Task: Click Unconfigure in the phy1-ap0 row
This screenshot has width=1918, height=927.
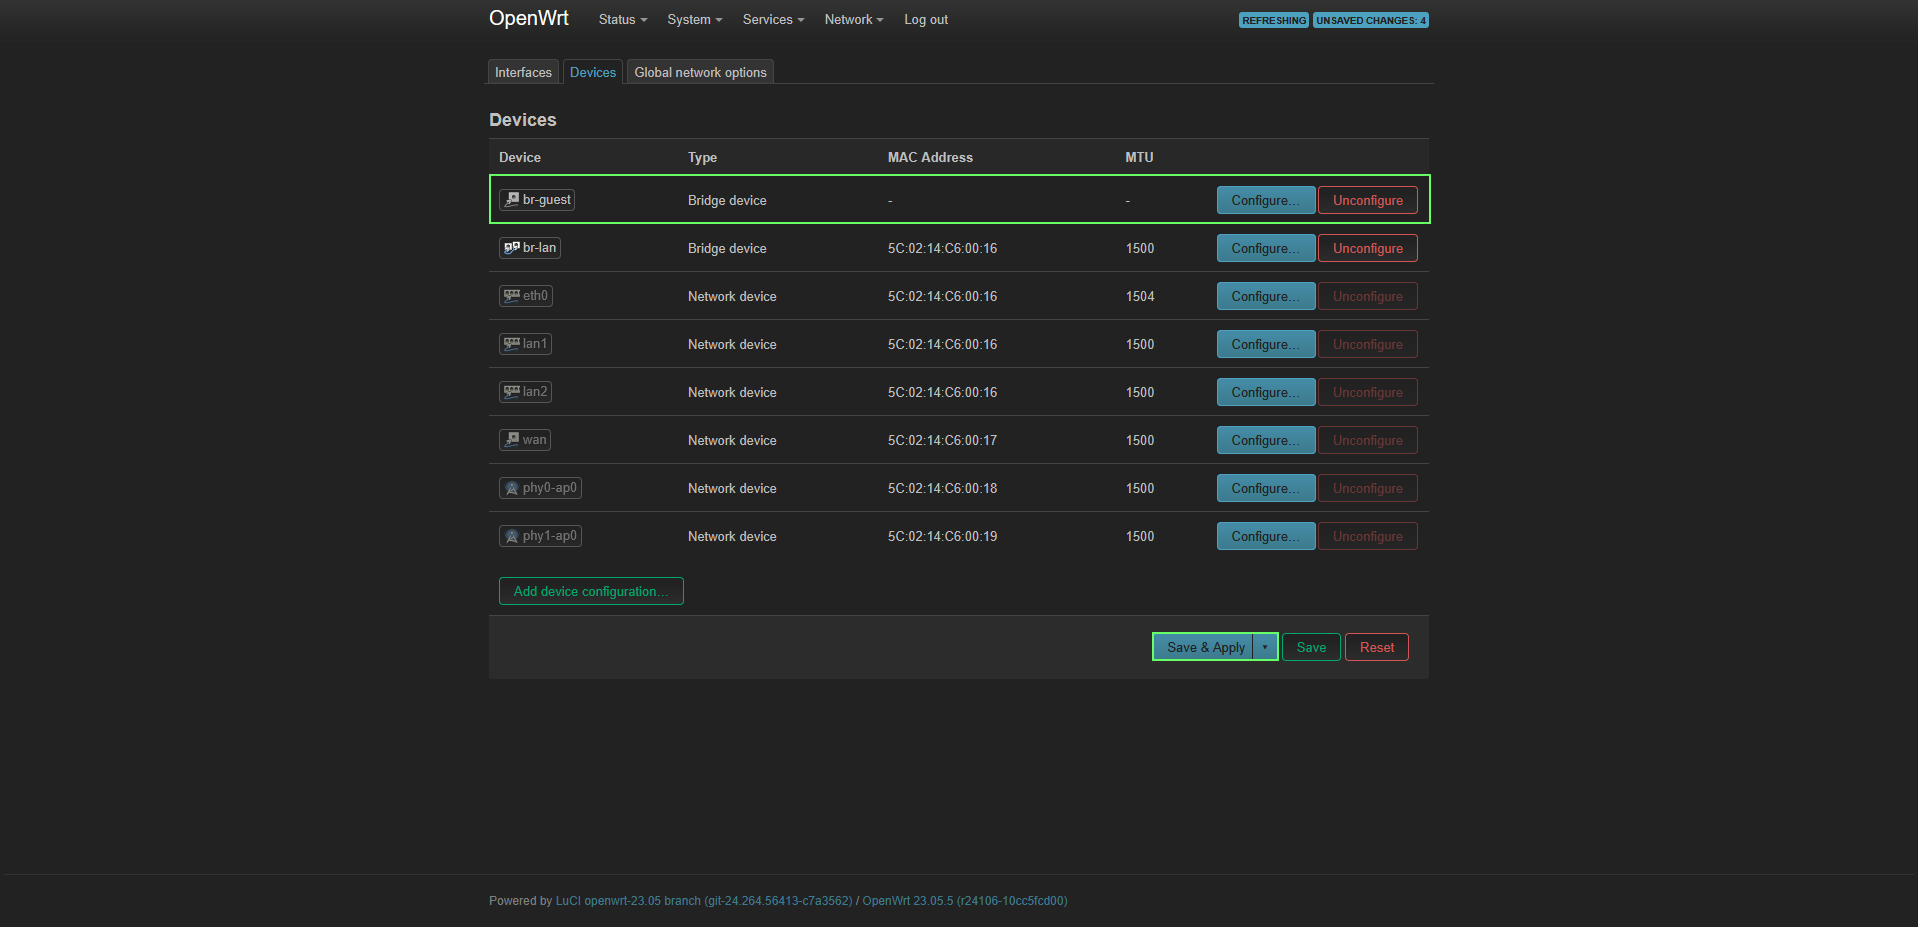Action: point(1368,536)
